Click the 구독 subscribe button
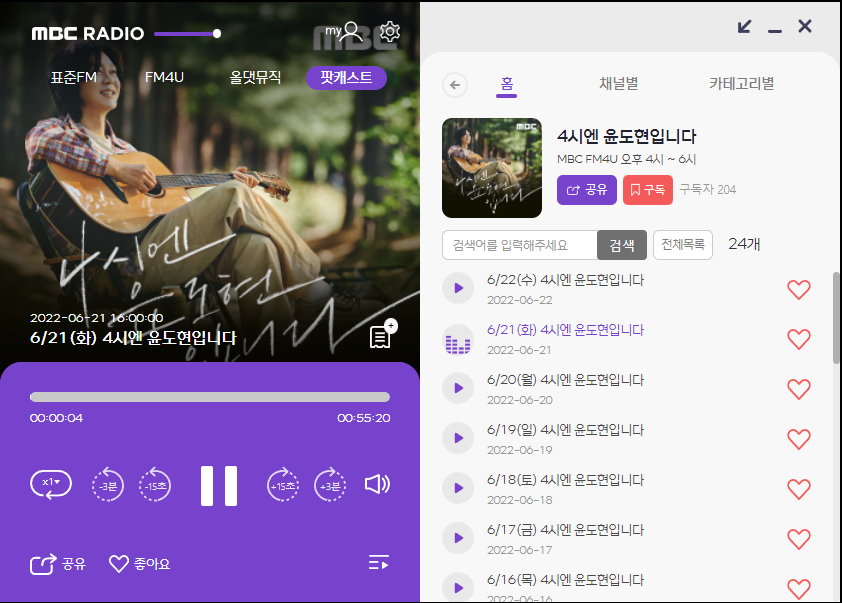Screen dimensions: 842x603 coord(647,189)
